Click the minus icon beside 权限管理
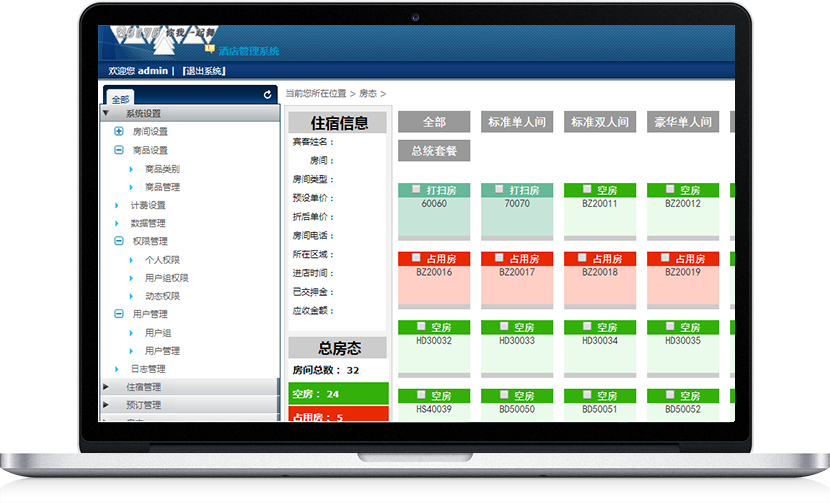 (119, 241)
